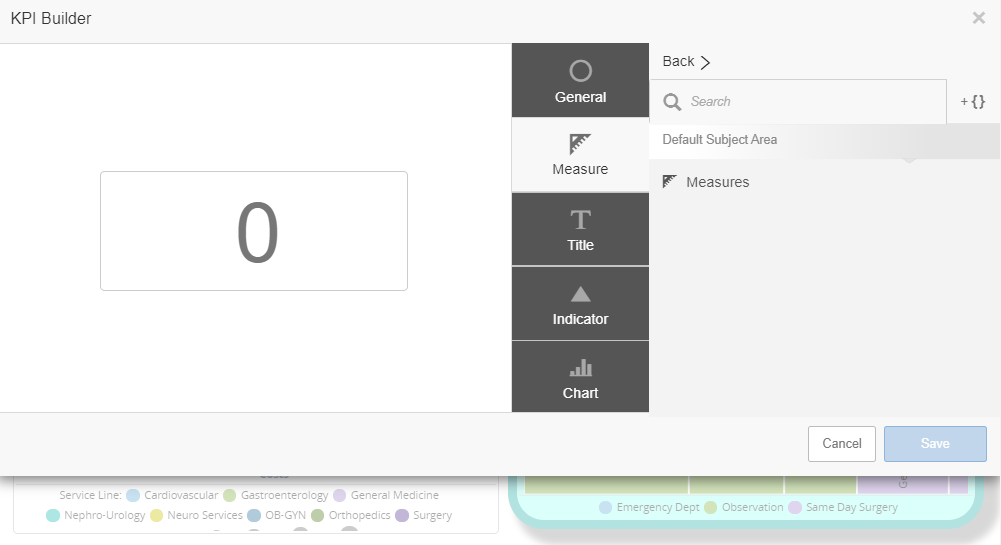Click the Indicator triangle icon

580,294
